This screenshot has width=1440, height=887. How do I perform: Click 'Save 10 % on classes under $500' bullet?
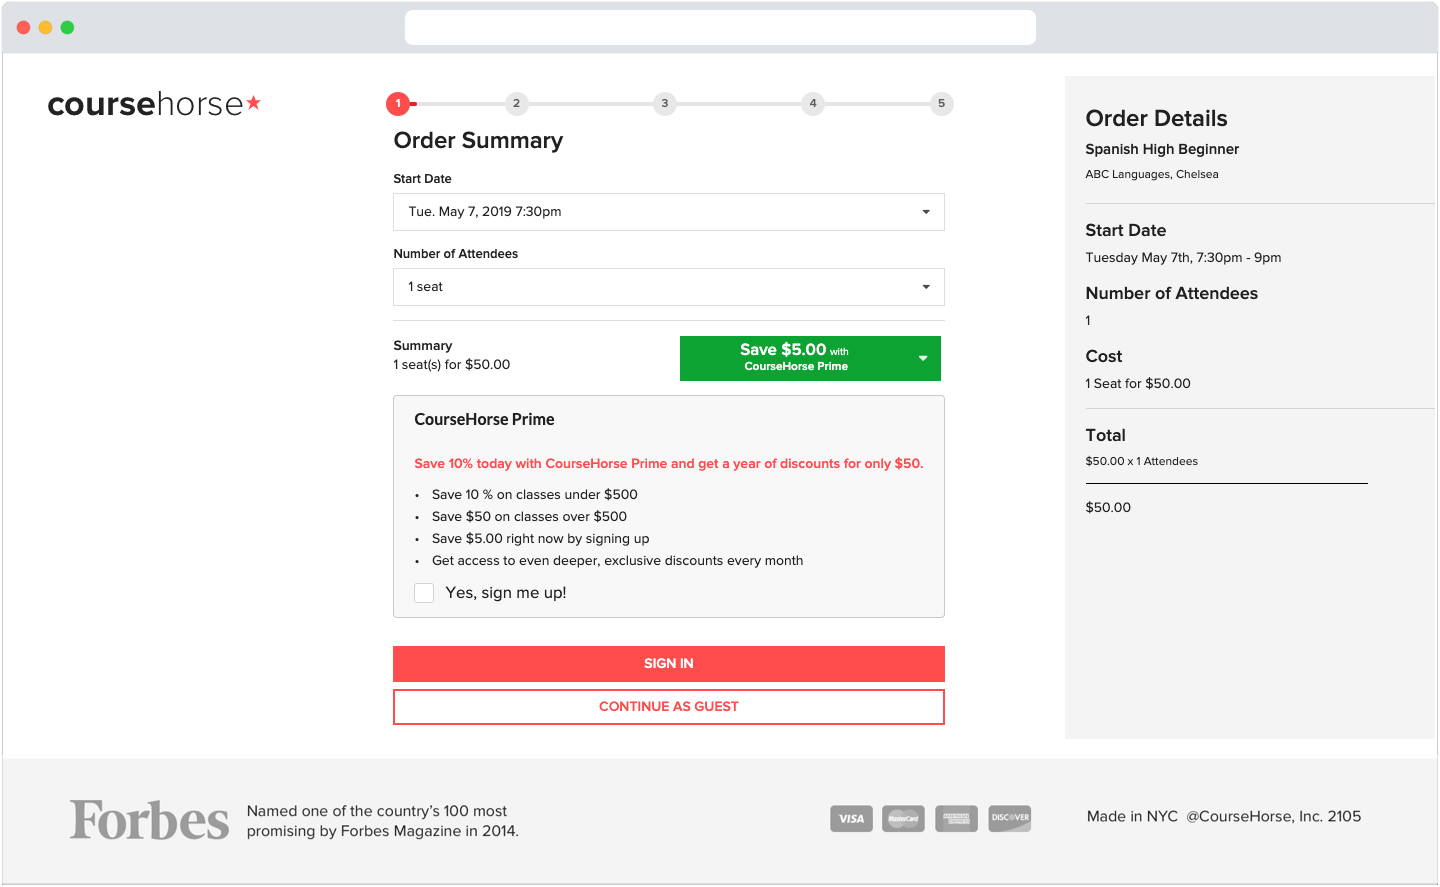[x=535, y=494]
